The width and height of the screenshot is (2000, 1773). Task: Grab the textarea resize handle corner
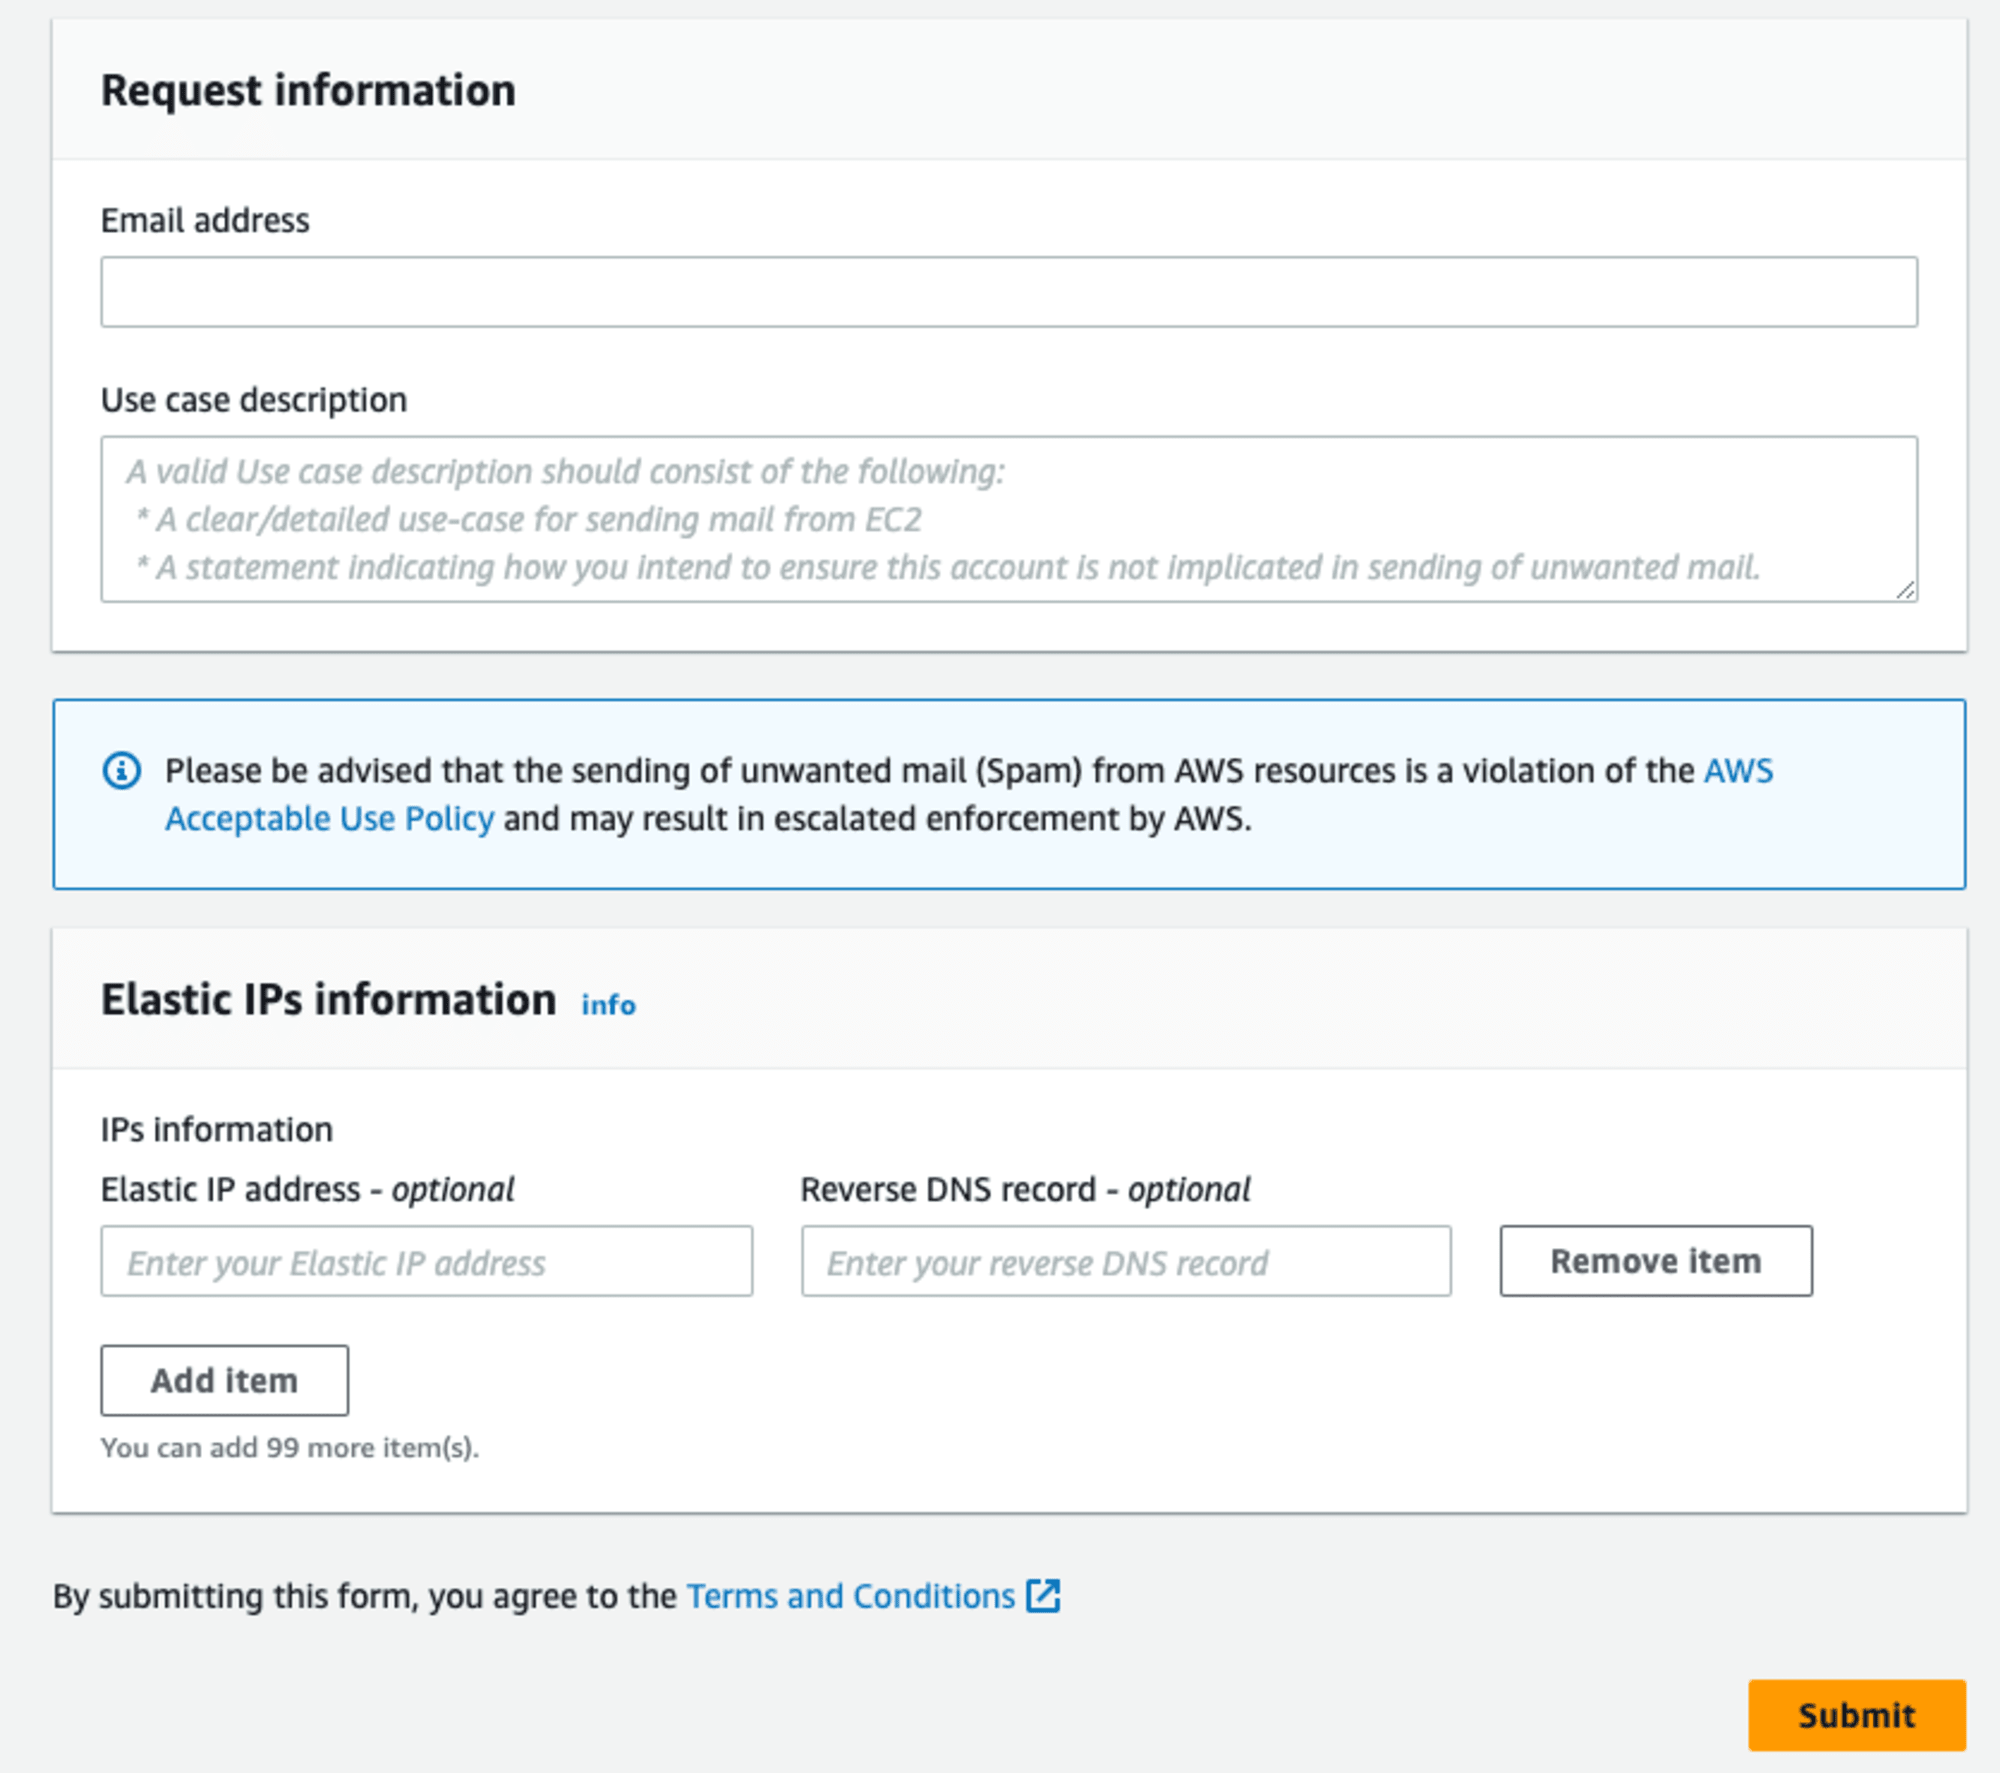point(1905,590)
